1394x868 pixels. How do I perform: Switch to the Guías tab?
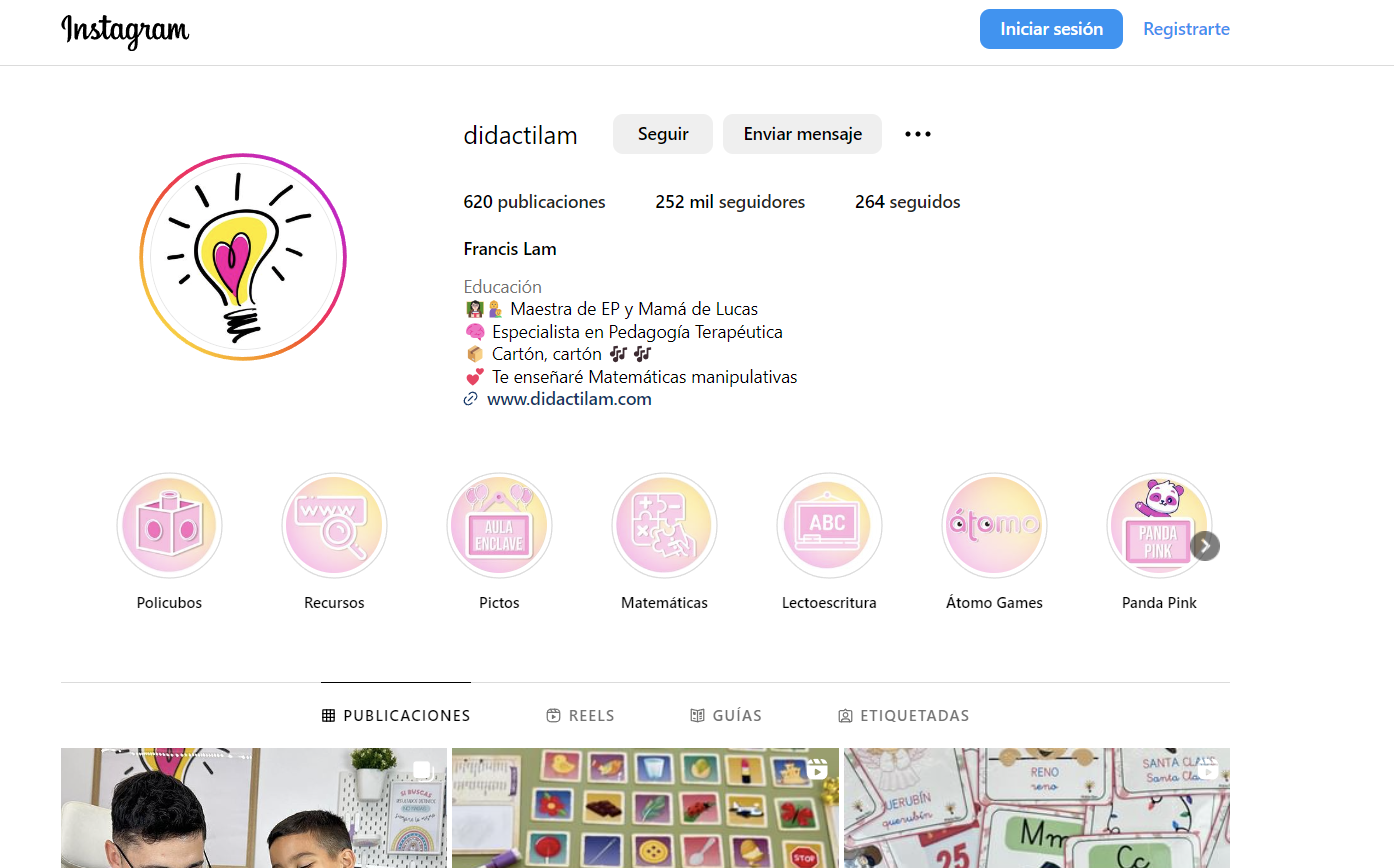pyautogui.click(x=726, y=716)
